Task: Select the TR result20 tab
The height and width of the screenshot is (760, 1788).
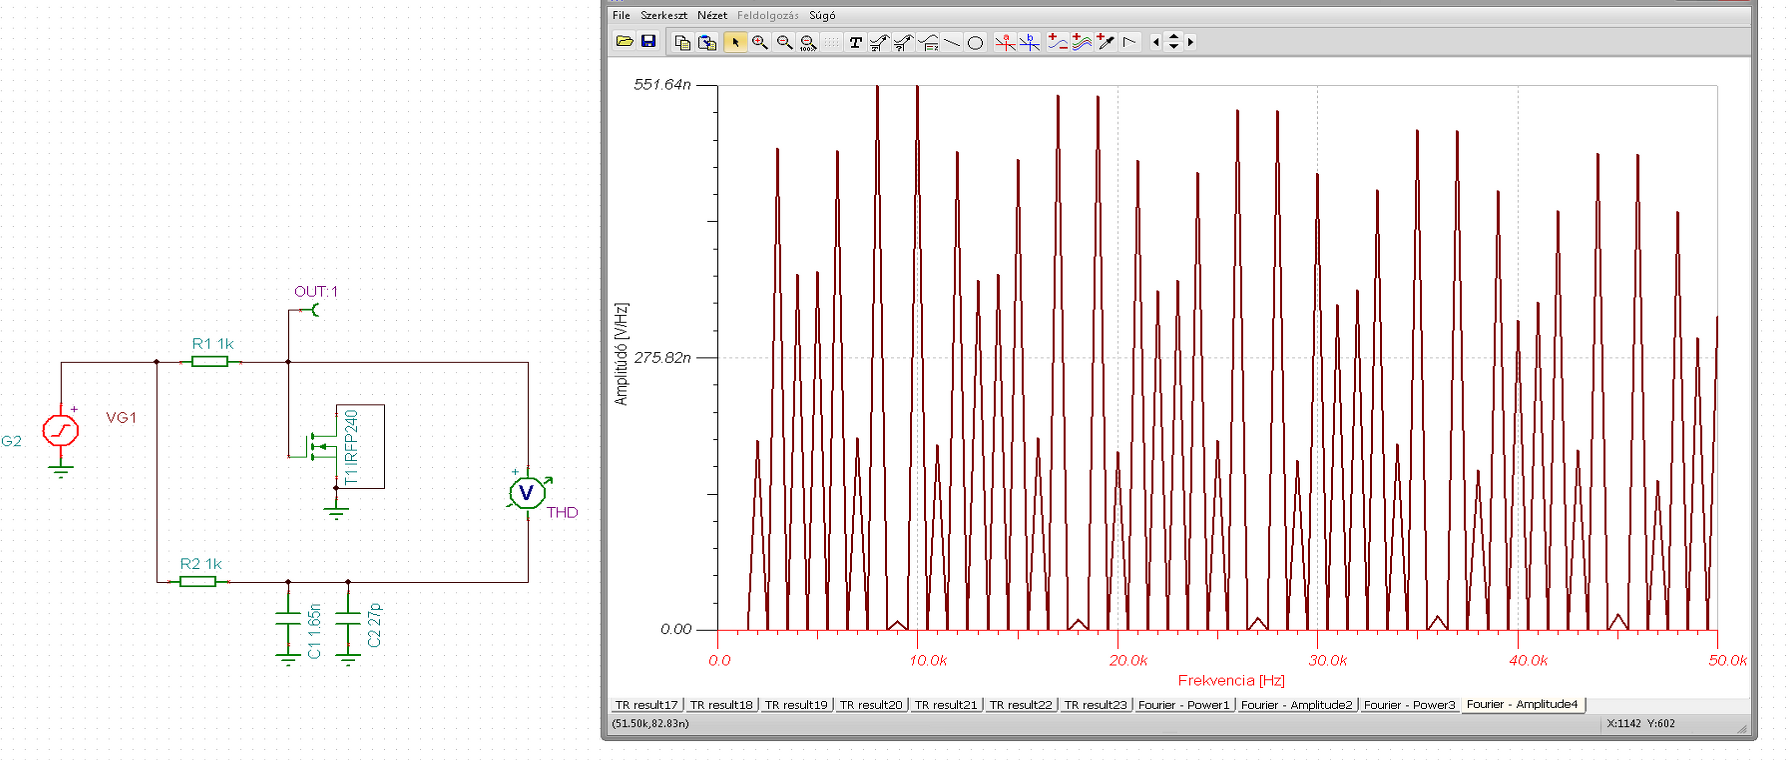Action: [871, 705]
